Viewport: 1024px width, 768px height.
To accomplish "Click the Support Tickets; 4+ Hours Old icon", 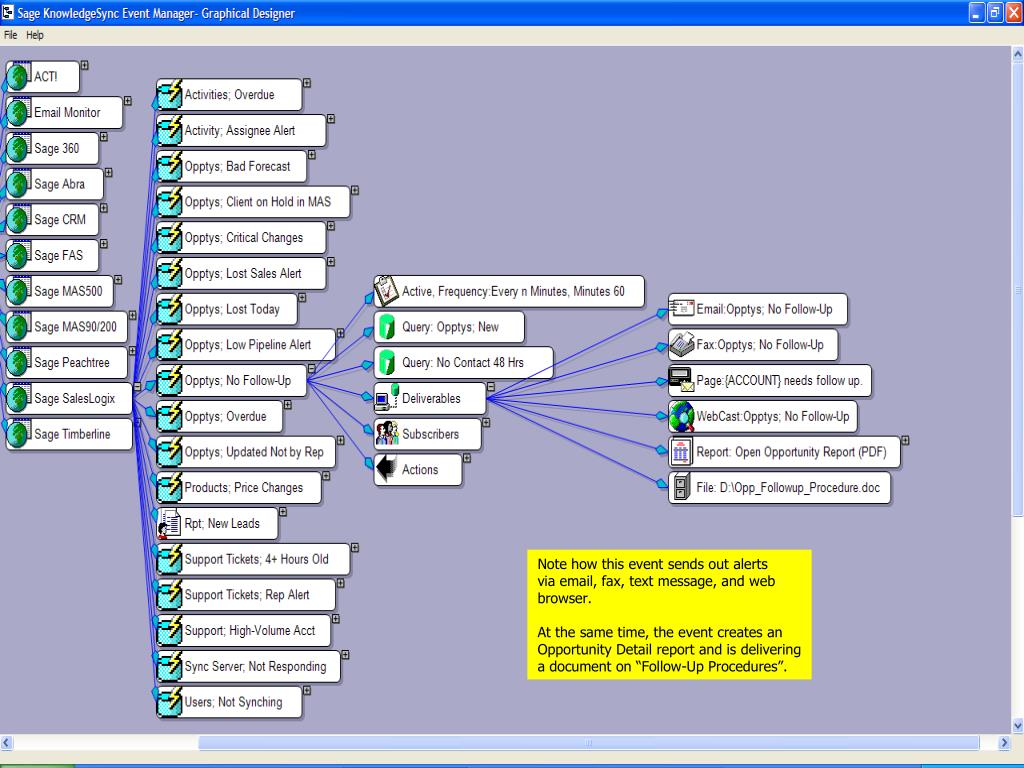I will [170, 559].
